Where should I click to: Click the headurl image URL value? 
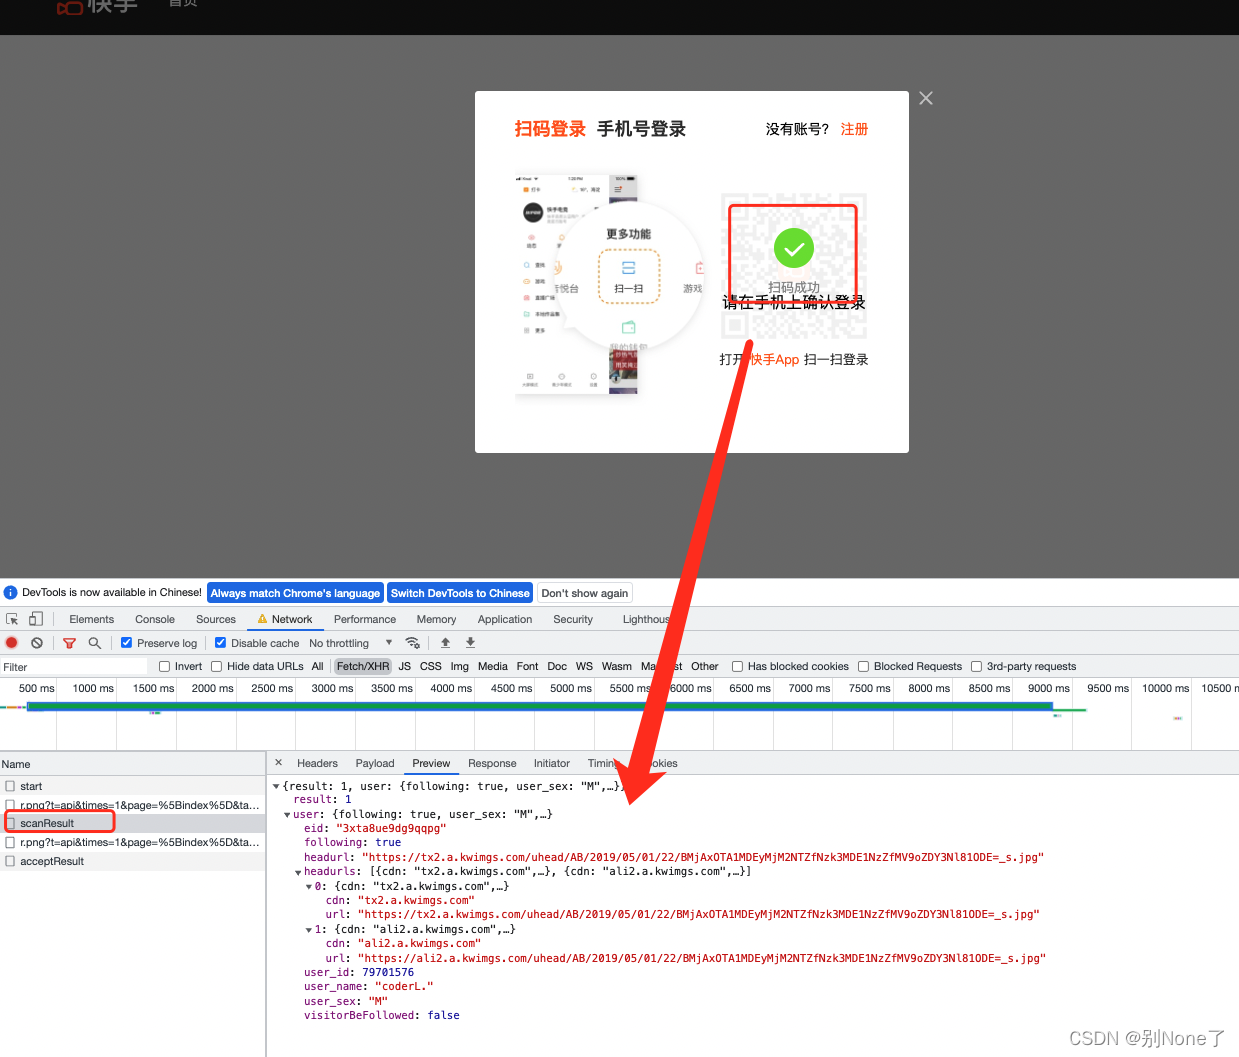coord(702,857)
